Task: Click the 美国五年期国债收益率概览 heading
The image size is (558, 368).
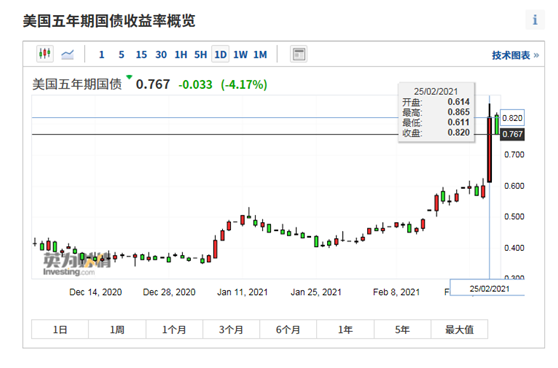Action: click(109, 21)
